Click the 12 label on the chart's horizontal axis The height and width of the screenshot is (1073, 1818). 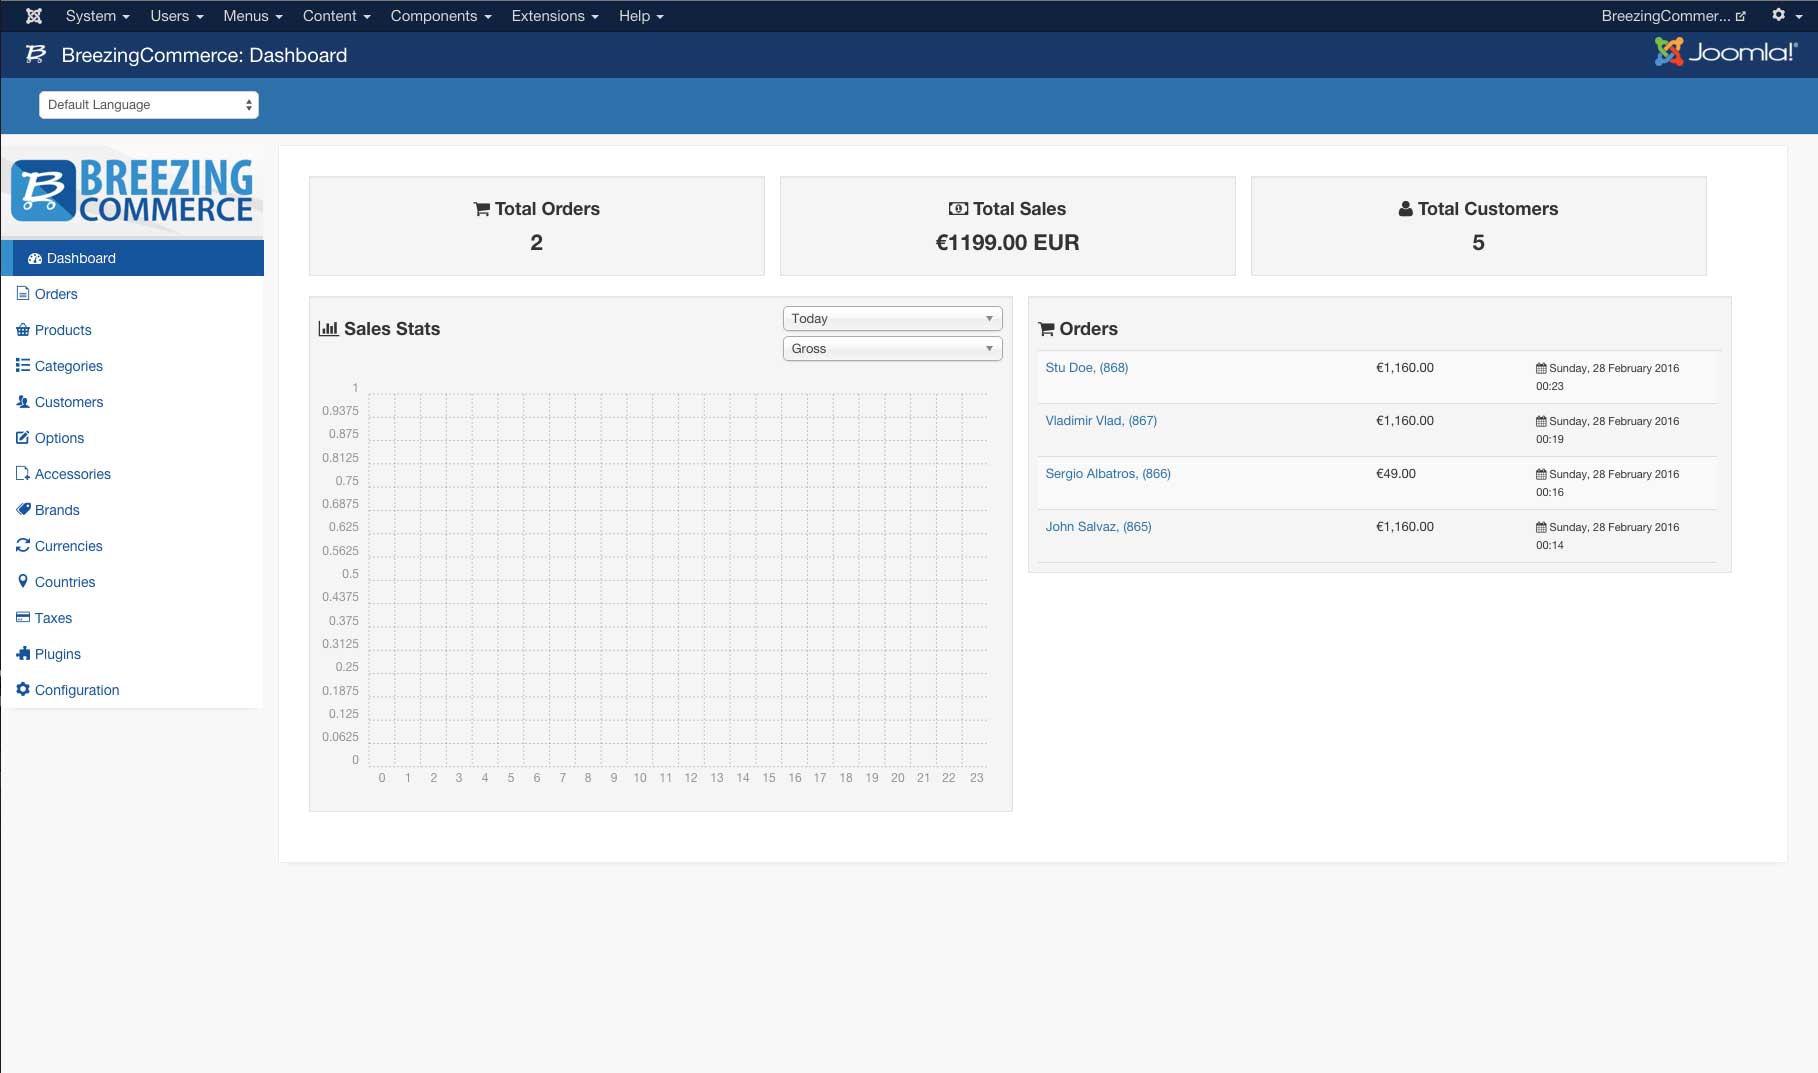pos(691,778)
